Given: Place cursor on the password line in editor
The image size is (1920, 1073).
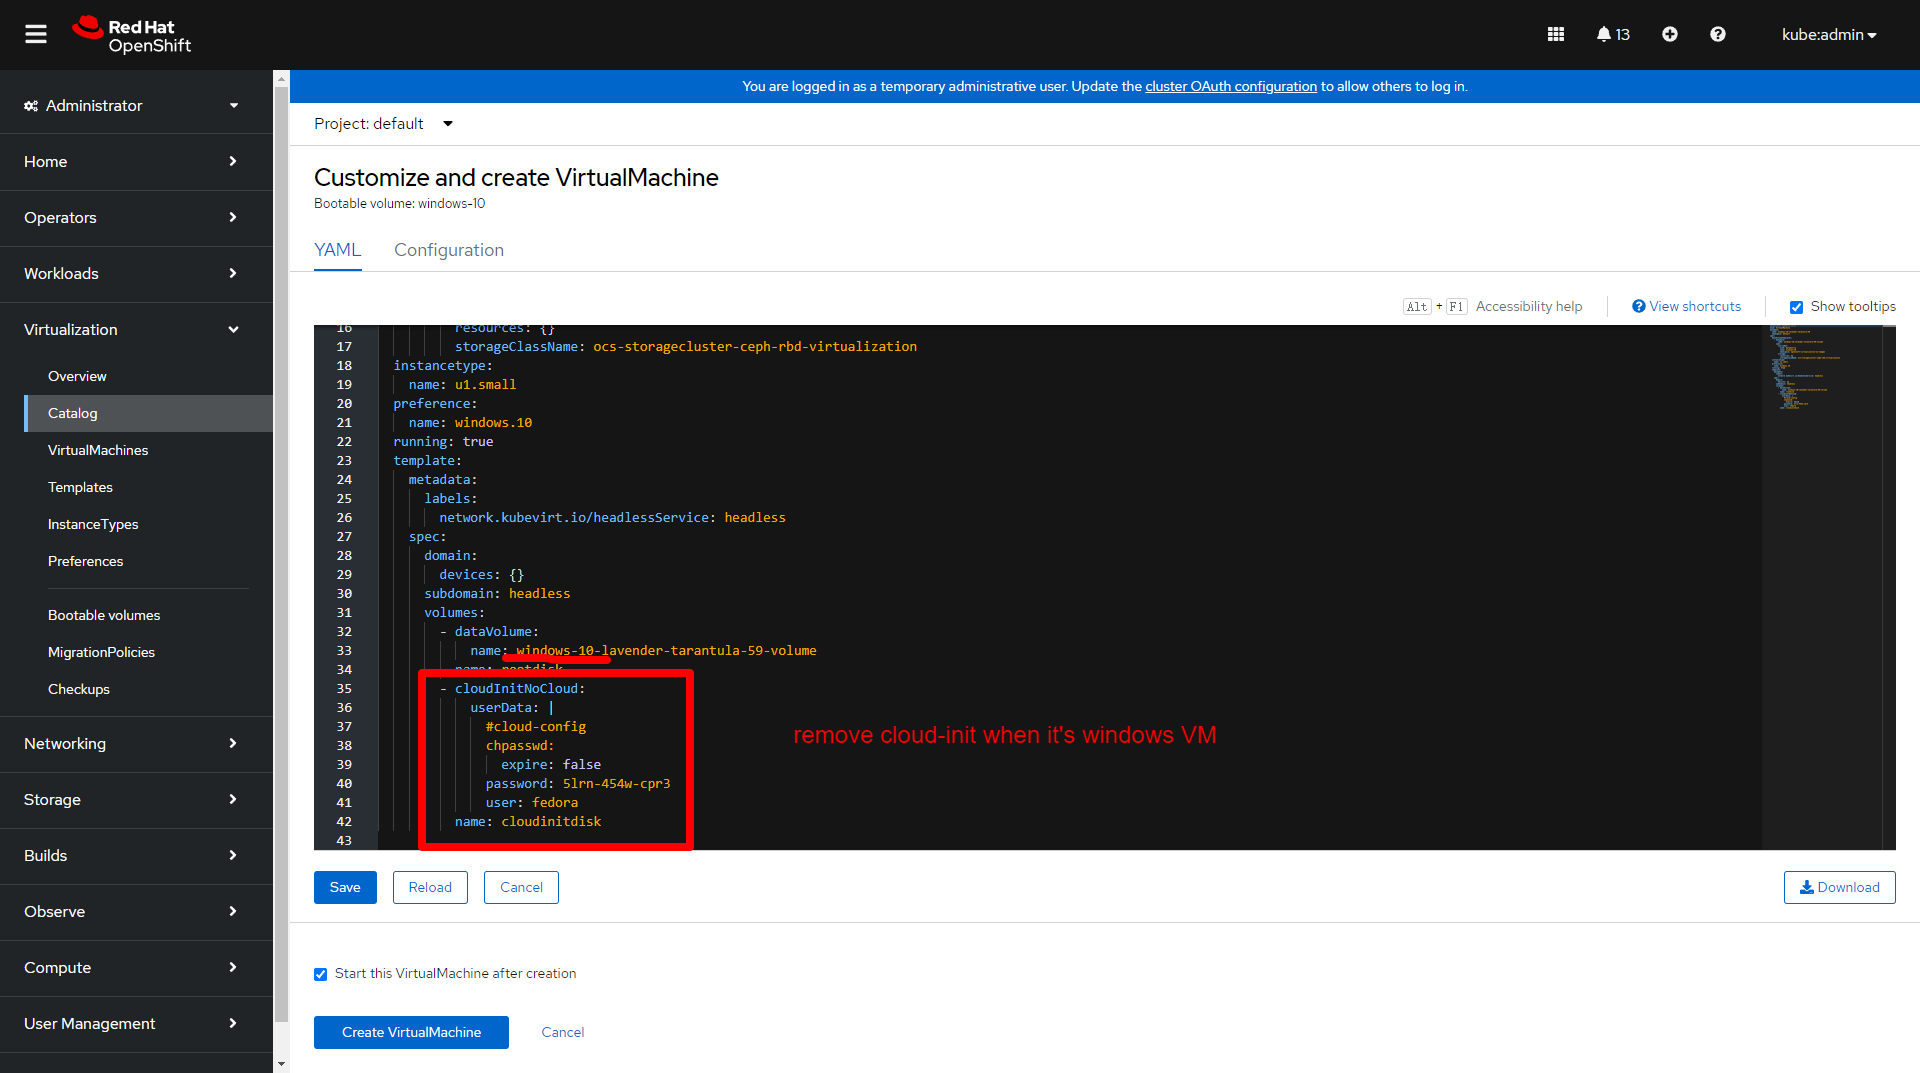Looking at the screenshot, I should [x=578, y=783].
